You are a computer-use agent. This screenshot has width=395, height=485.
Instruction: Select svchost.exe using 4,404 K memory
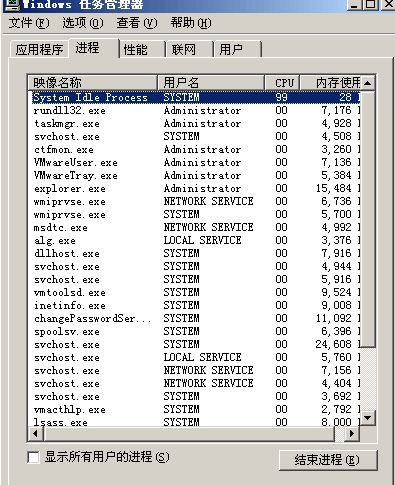[196, 383]
